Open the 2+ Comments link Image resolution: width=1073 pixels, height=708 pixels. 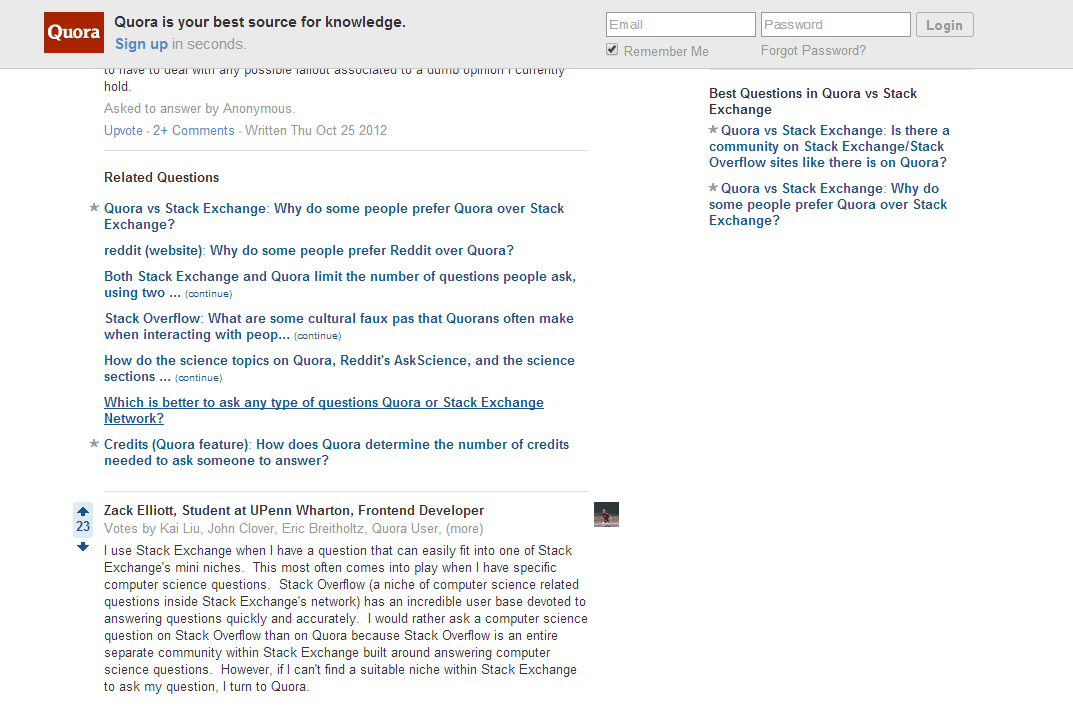(x=194, y=131)
